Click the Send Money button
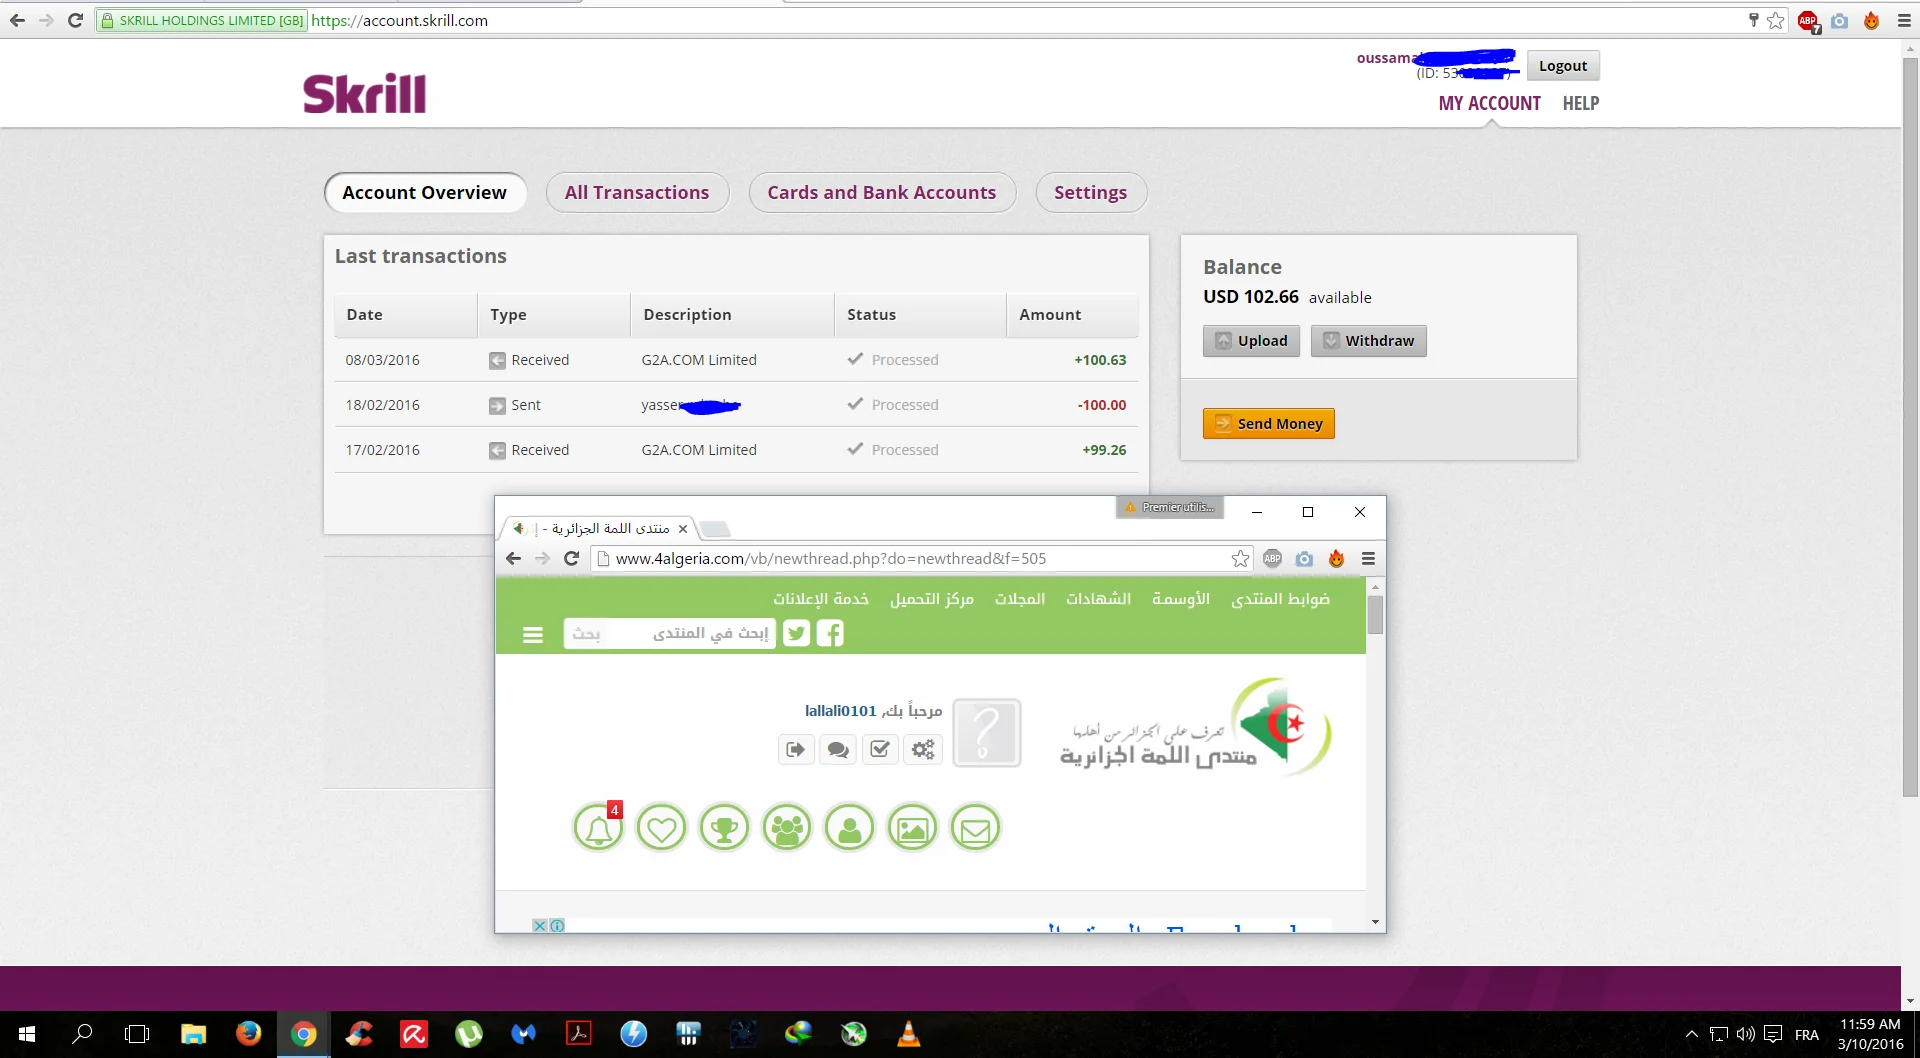 click(x=1268, y=424)
